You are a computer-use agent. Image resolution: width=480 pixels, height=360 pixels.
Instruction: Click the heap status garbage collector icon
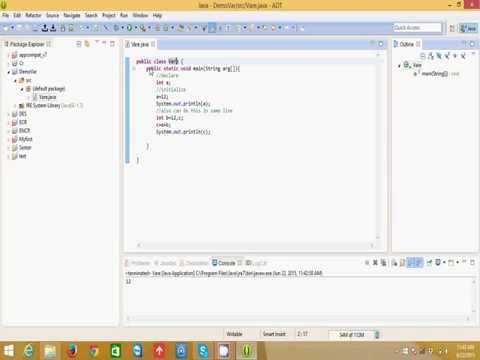pos(377,334)
